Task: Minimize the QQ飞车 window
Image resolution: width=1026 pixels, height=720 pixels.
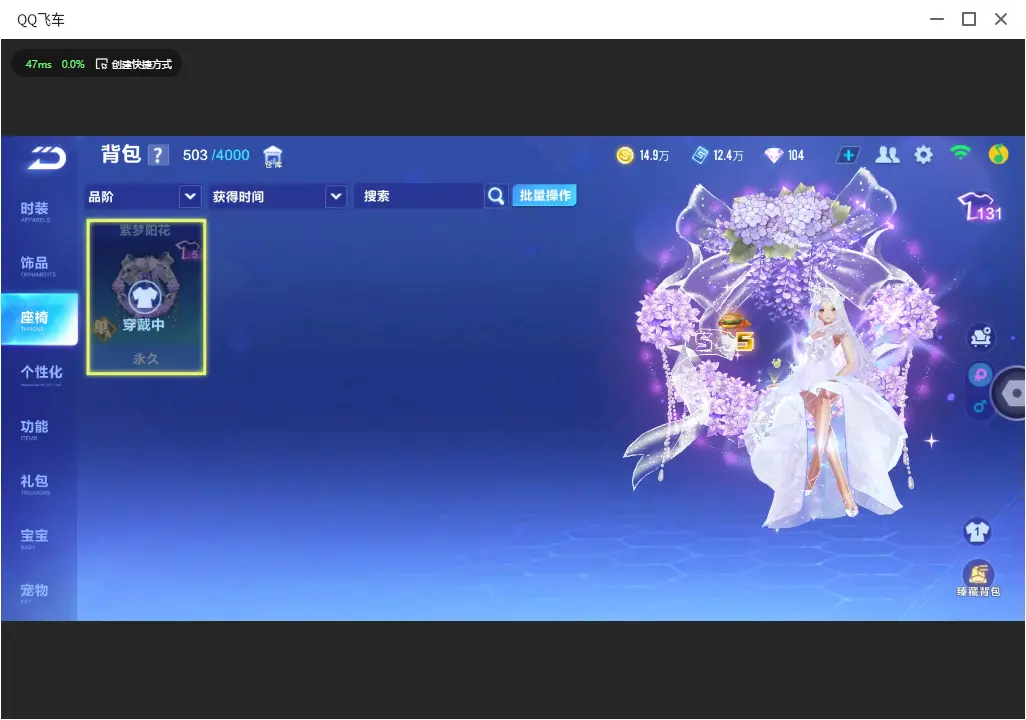Action: [x=937, y=20]
